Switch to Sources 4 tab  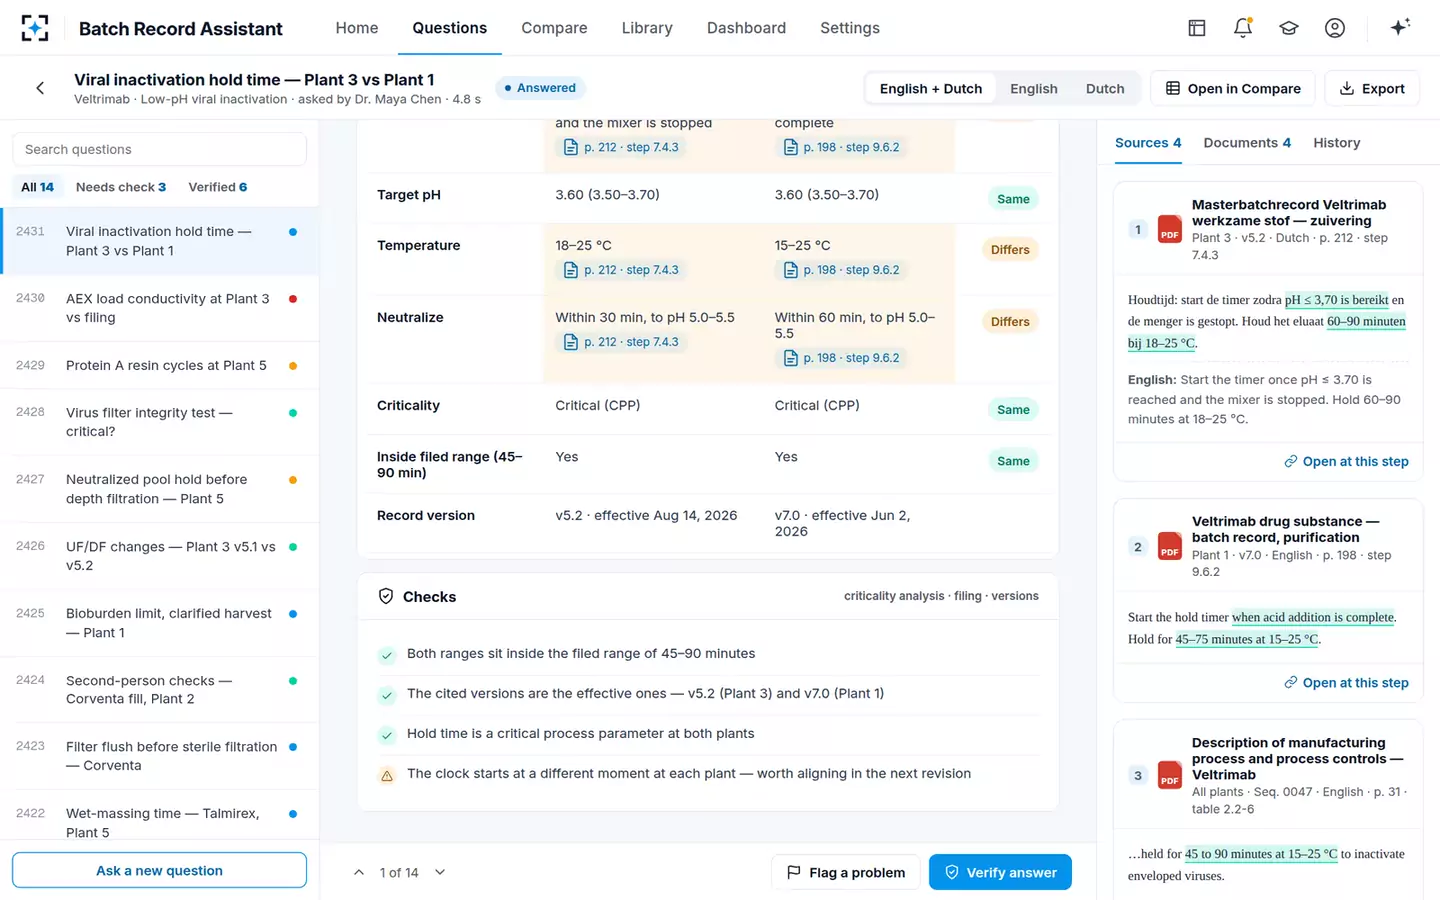click(1148, 143)
